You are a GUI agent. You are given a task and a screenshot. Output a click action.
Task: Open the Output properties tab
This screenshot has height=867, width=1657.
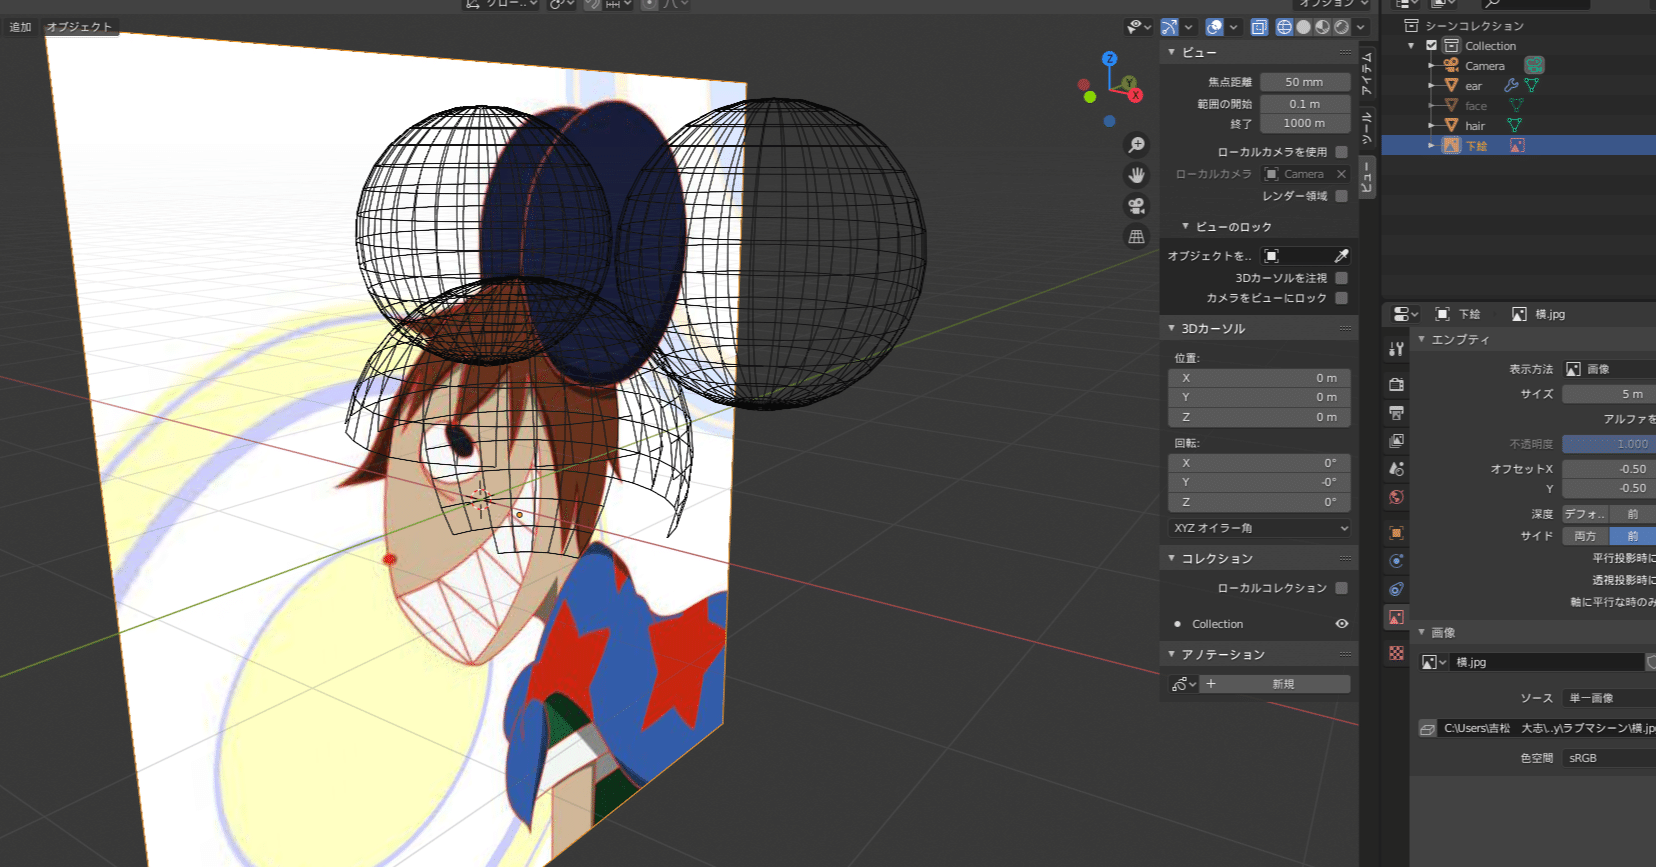coord(1396,412)
